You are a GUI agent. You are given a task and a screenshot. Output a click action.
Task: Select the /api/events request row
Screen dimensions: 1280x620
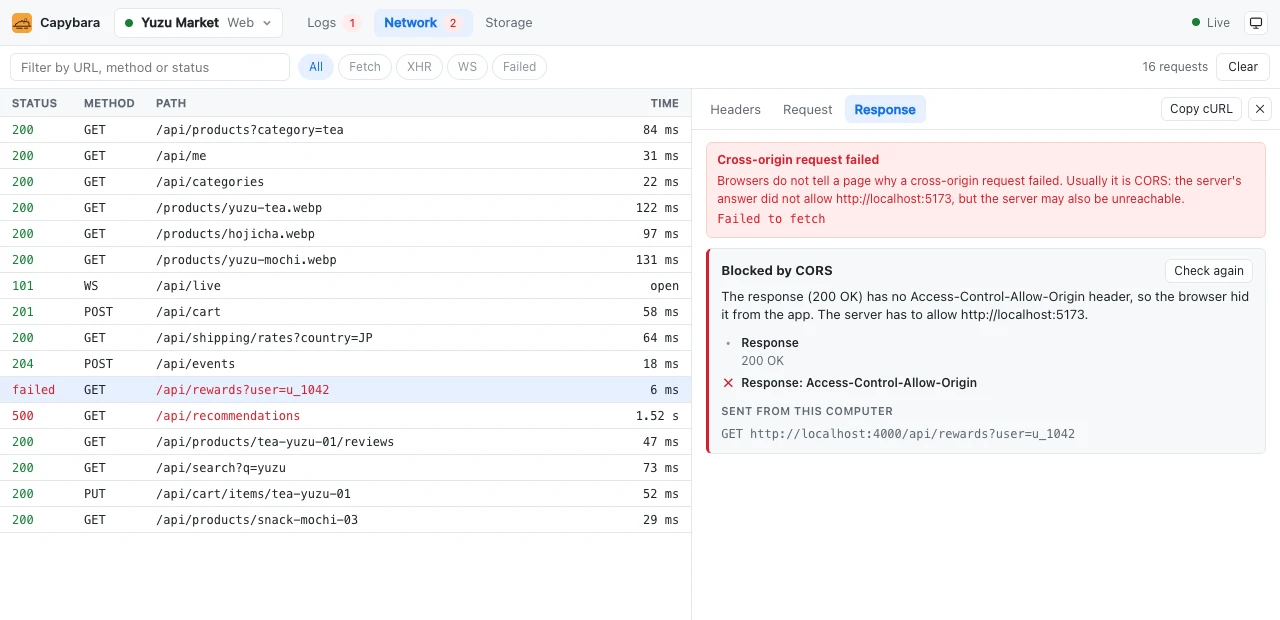[345, 364]
